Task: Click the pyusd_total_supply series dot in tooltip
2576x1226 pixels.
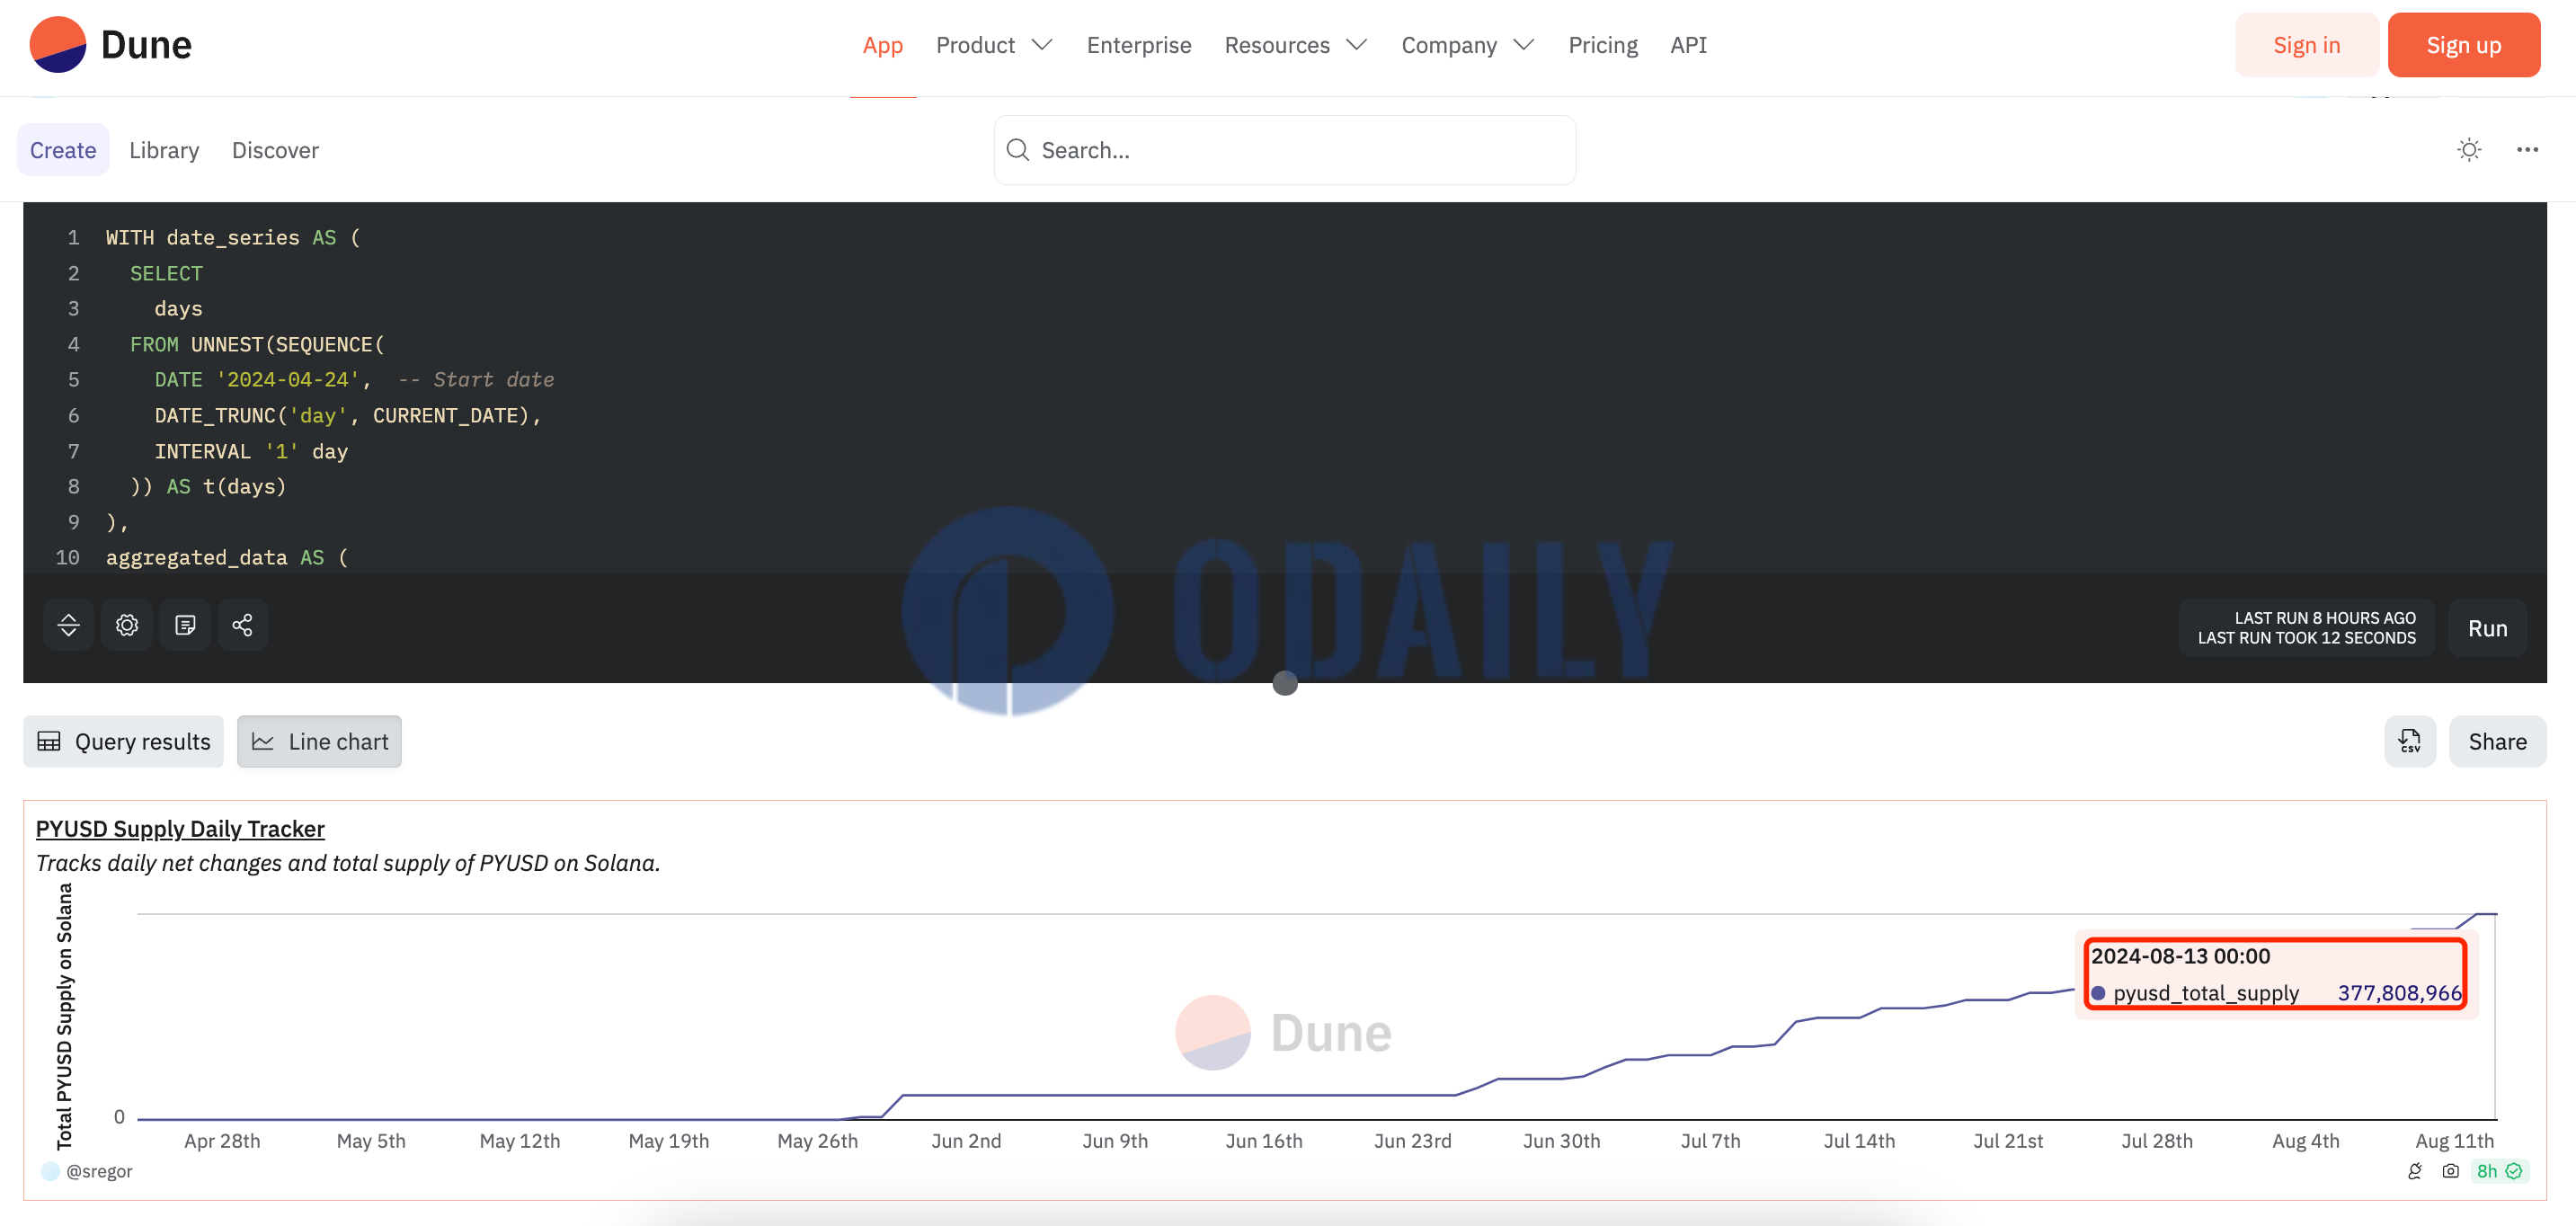Action: point(2098,993)
